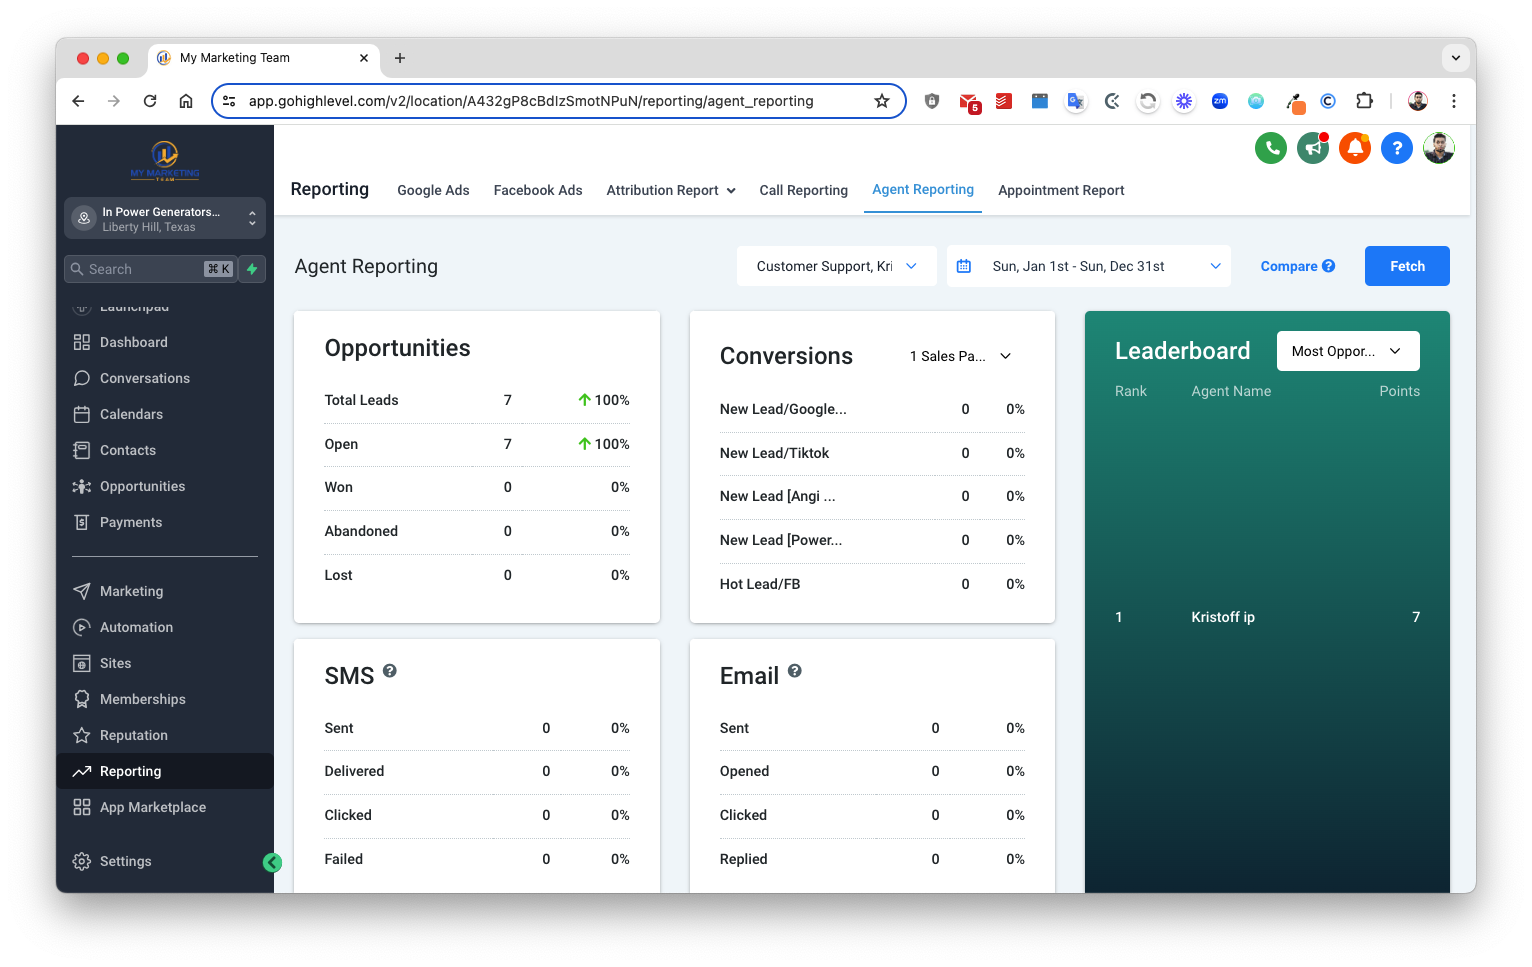Image resolution: width=1532 pixels, height=967 pixels.
Task: Open Conversations in the sidebar
Action: pyautogui.click(x=144, y=378)
